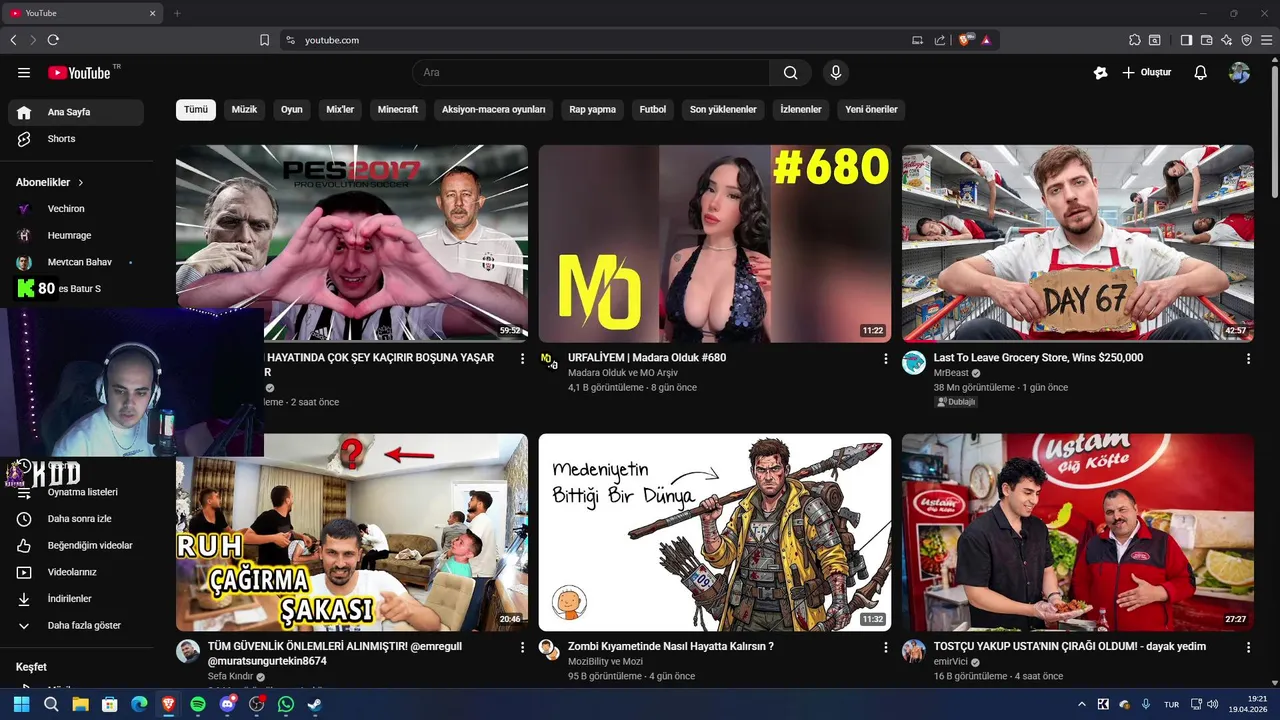Open İndirilenler in the sidebar

click(x=76, y=599)
